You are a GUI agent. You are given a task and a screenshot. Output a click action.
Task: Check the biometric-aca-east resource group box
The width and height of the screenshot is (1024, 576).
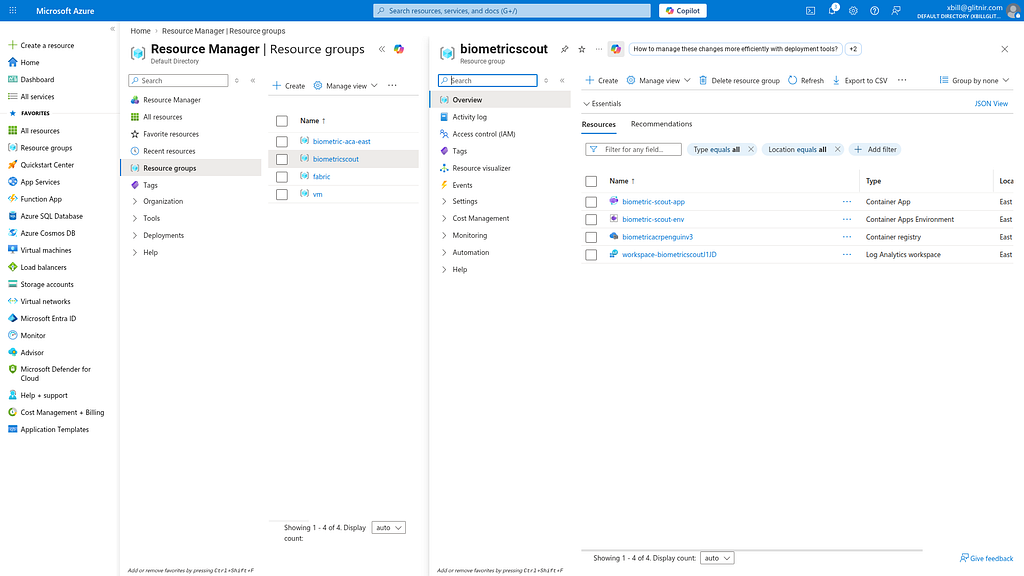(x=281, y=142)
